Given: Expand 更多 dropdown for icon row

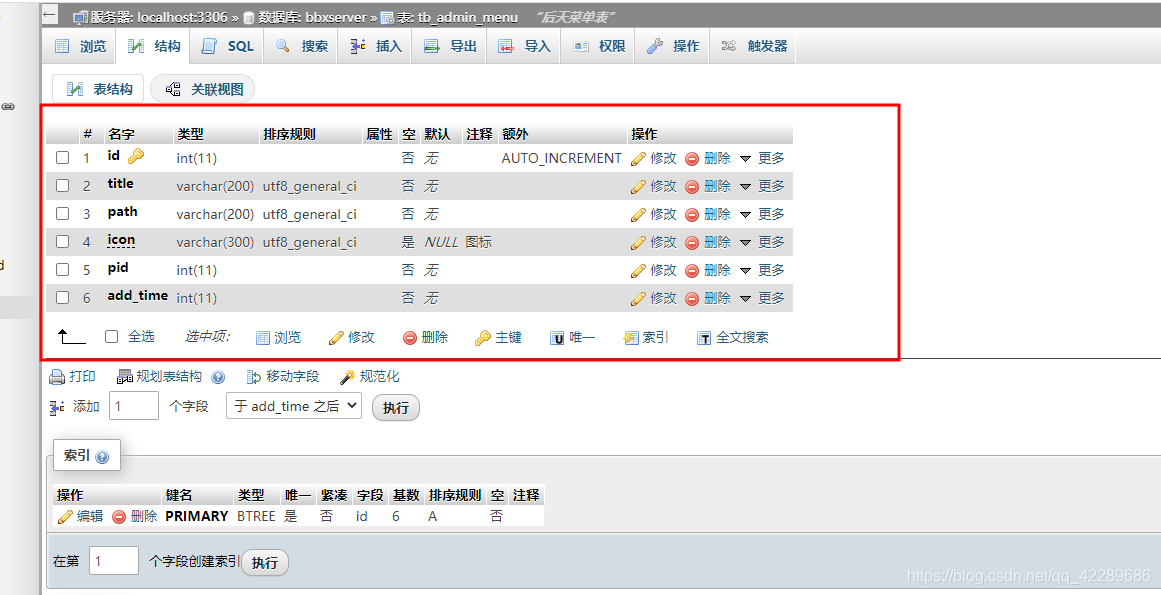Looking at the screenshot, I should 762,242.
